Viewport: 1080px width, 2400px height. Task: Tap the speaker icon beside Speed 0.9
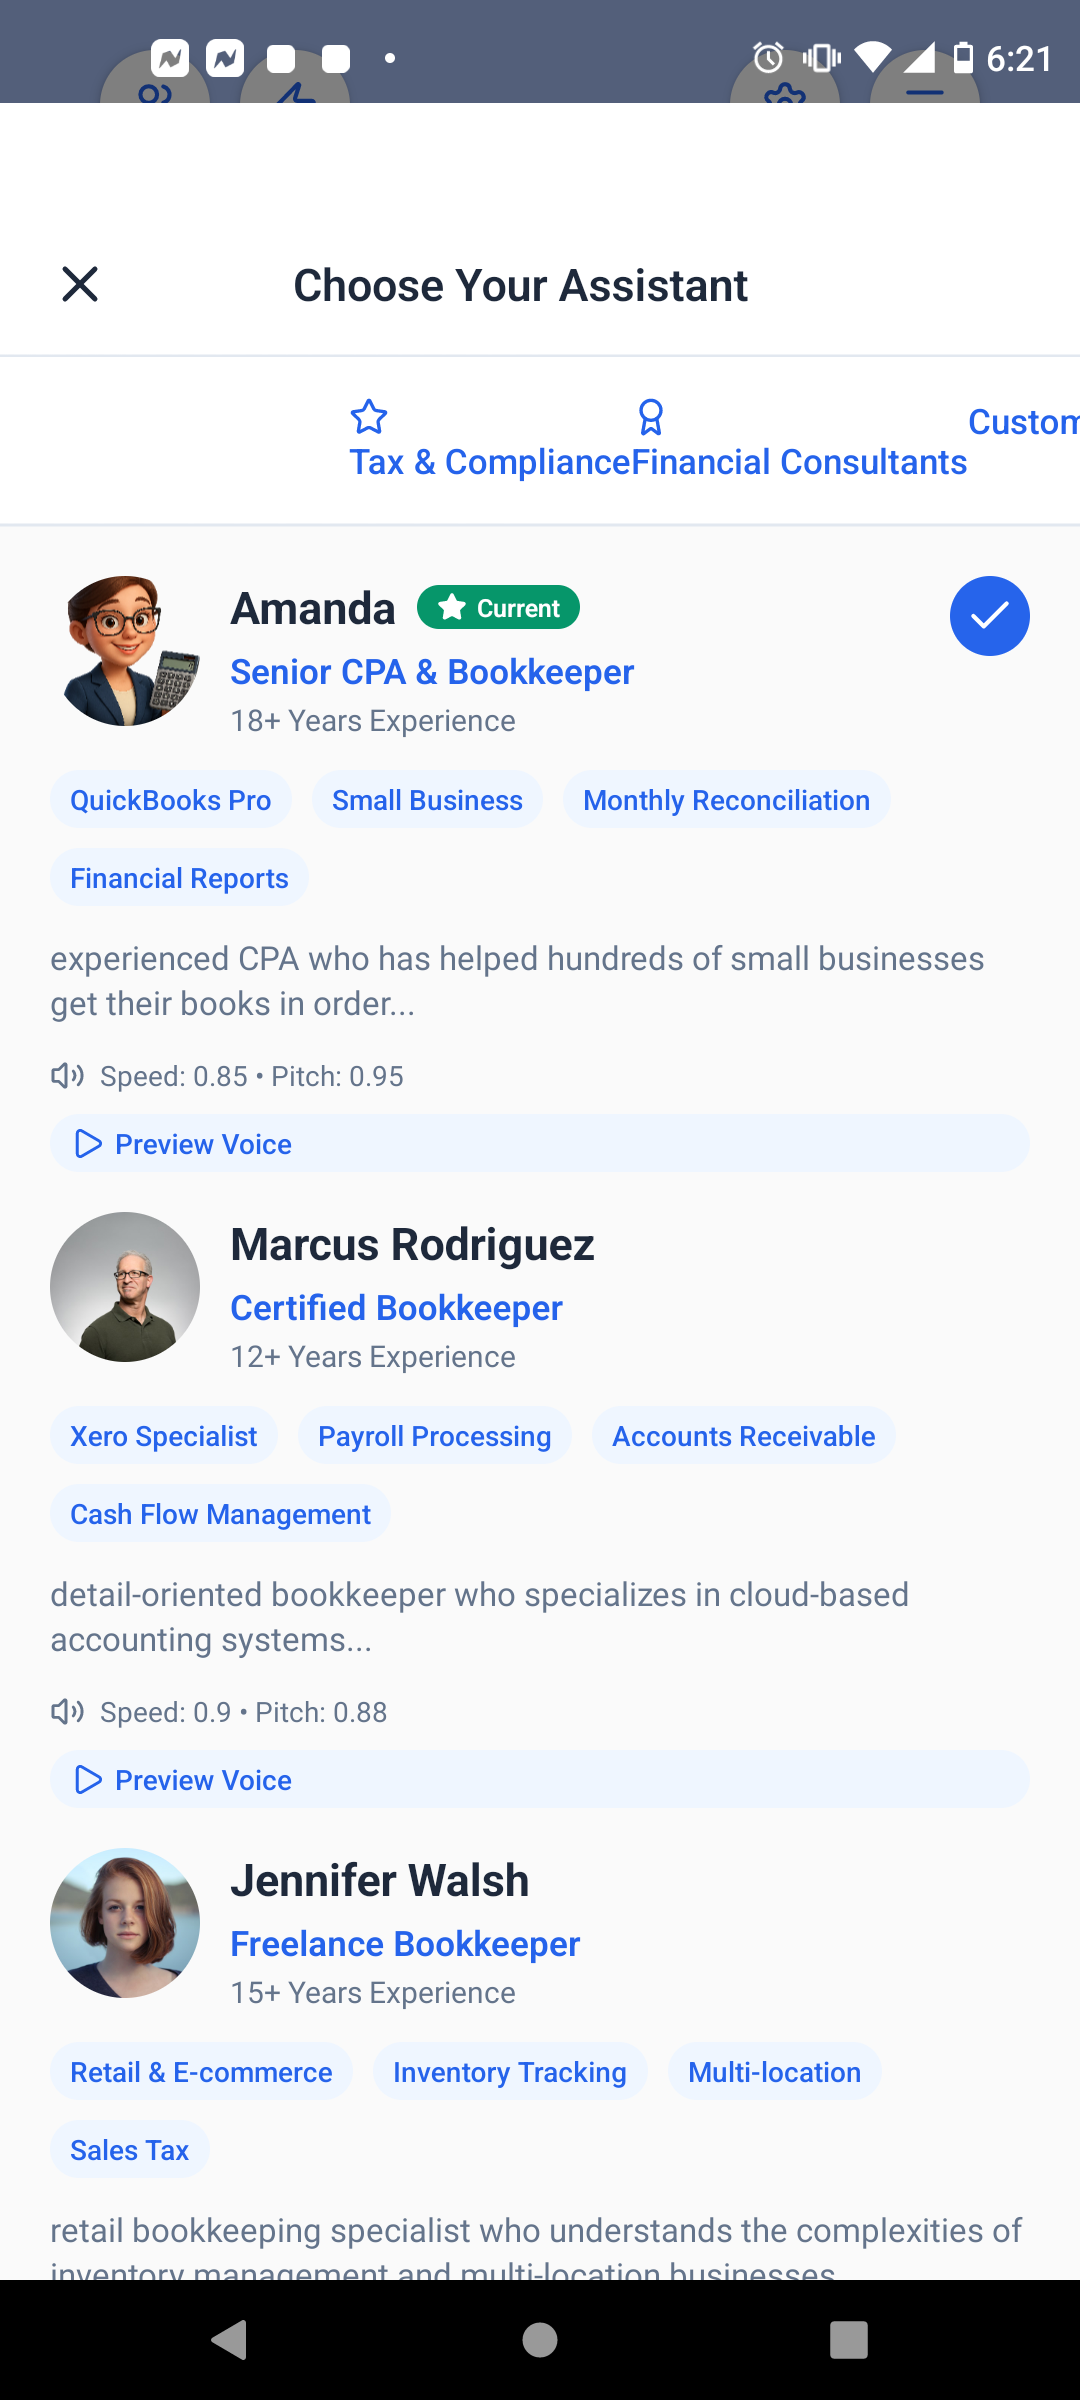[x=67, y=1712]
